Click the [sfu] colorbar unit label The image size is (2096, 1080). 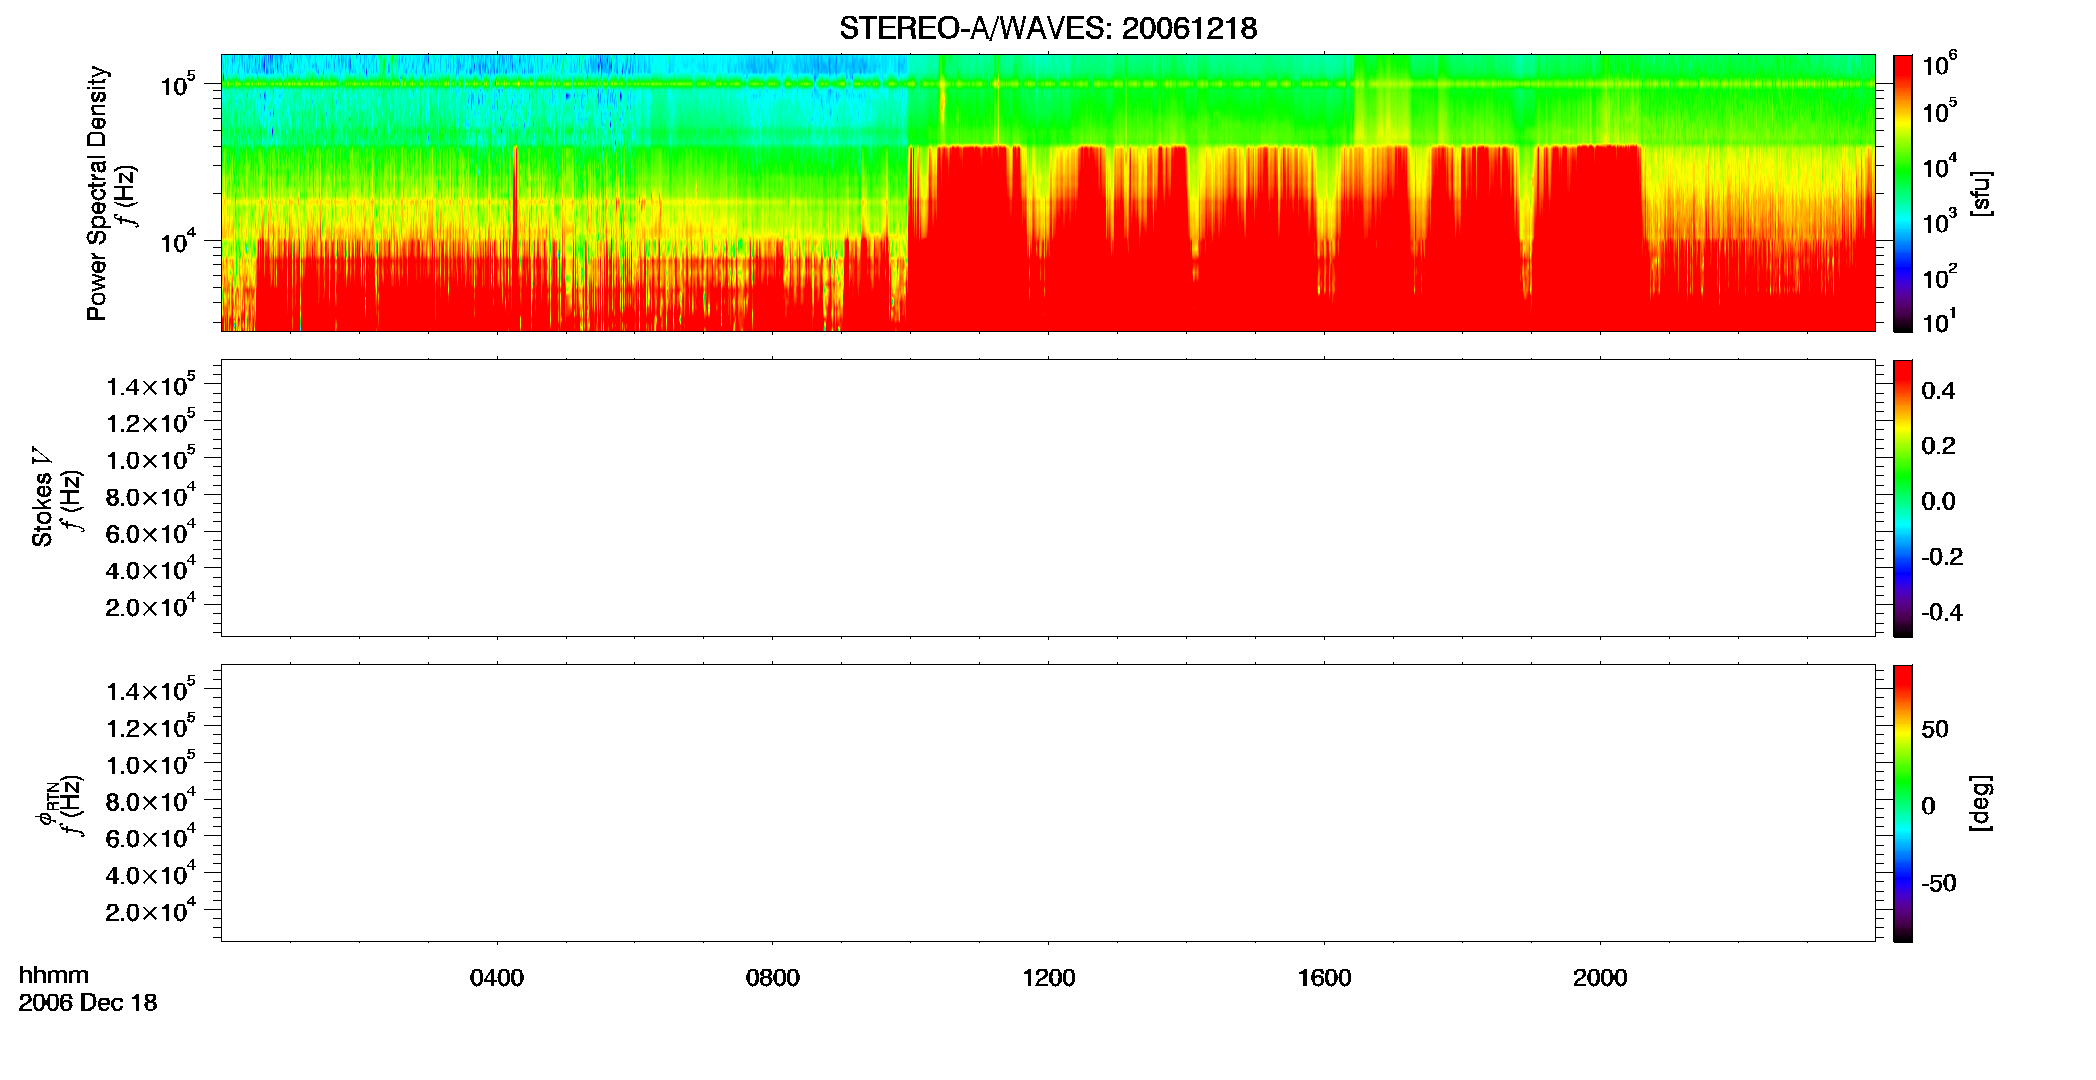click(x=1981, y=193)
